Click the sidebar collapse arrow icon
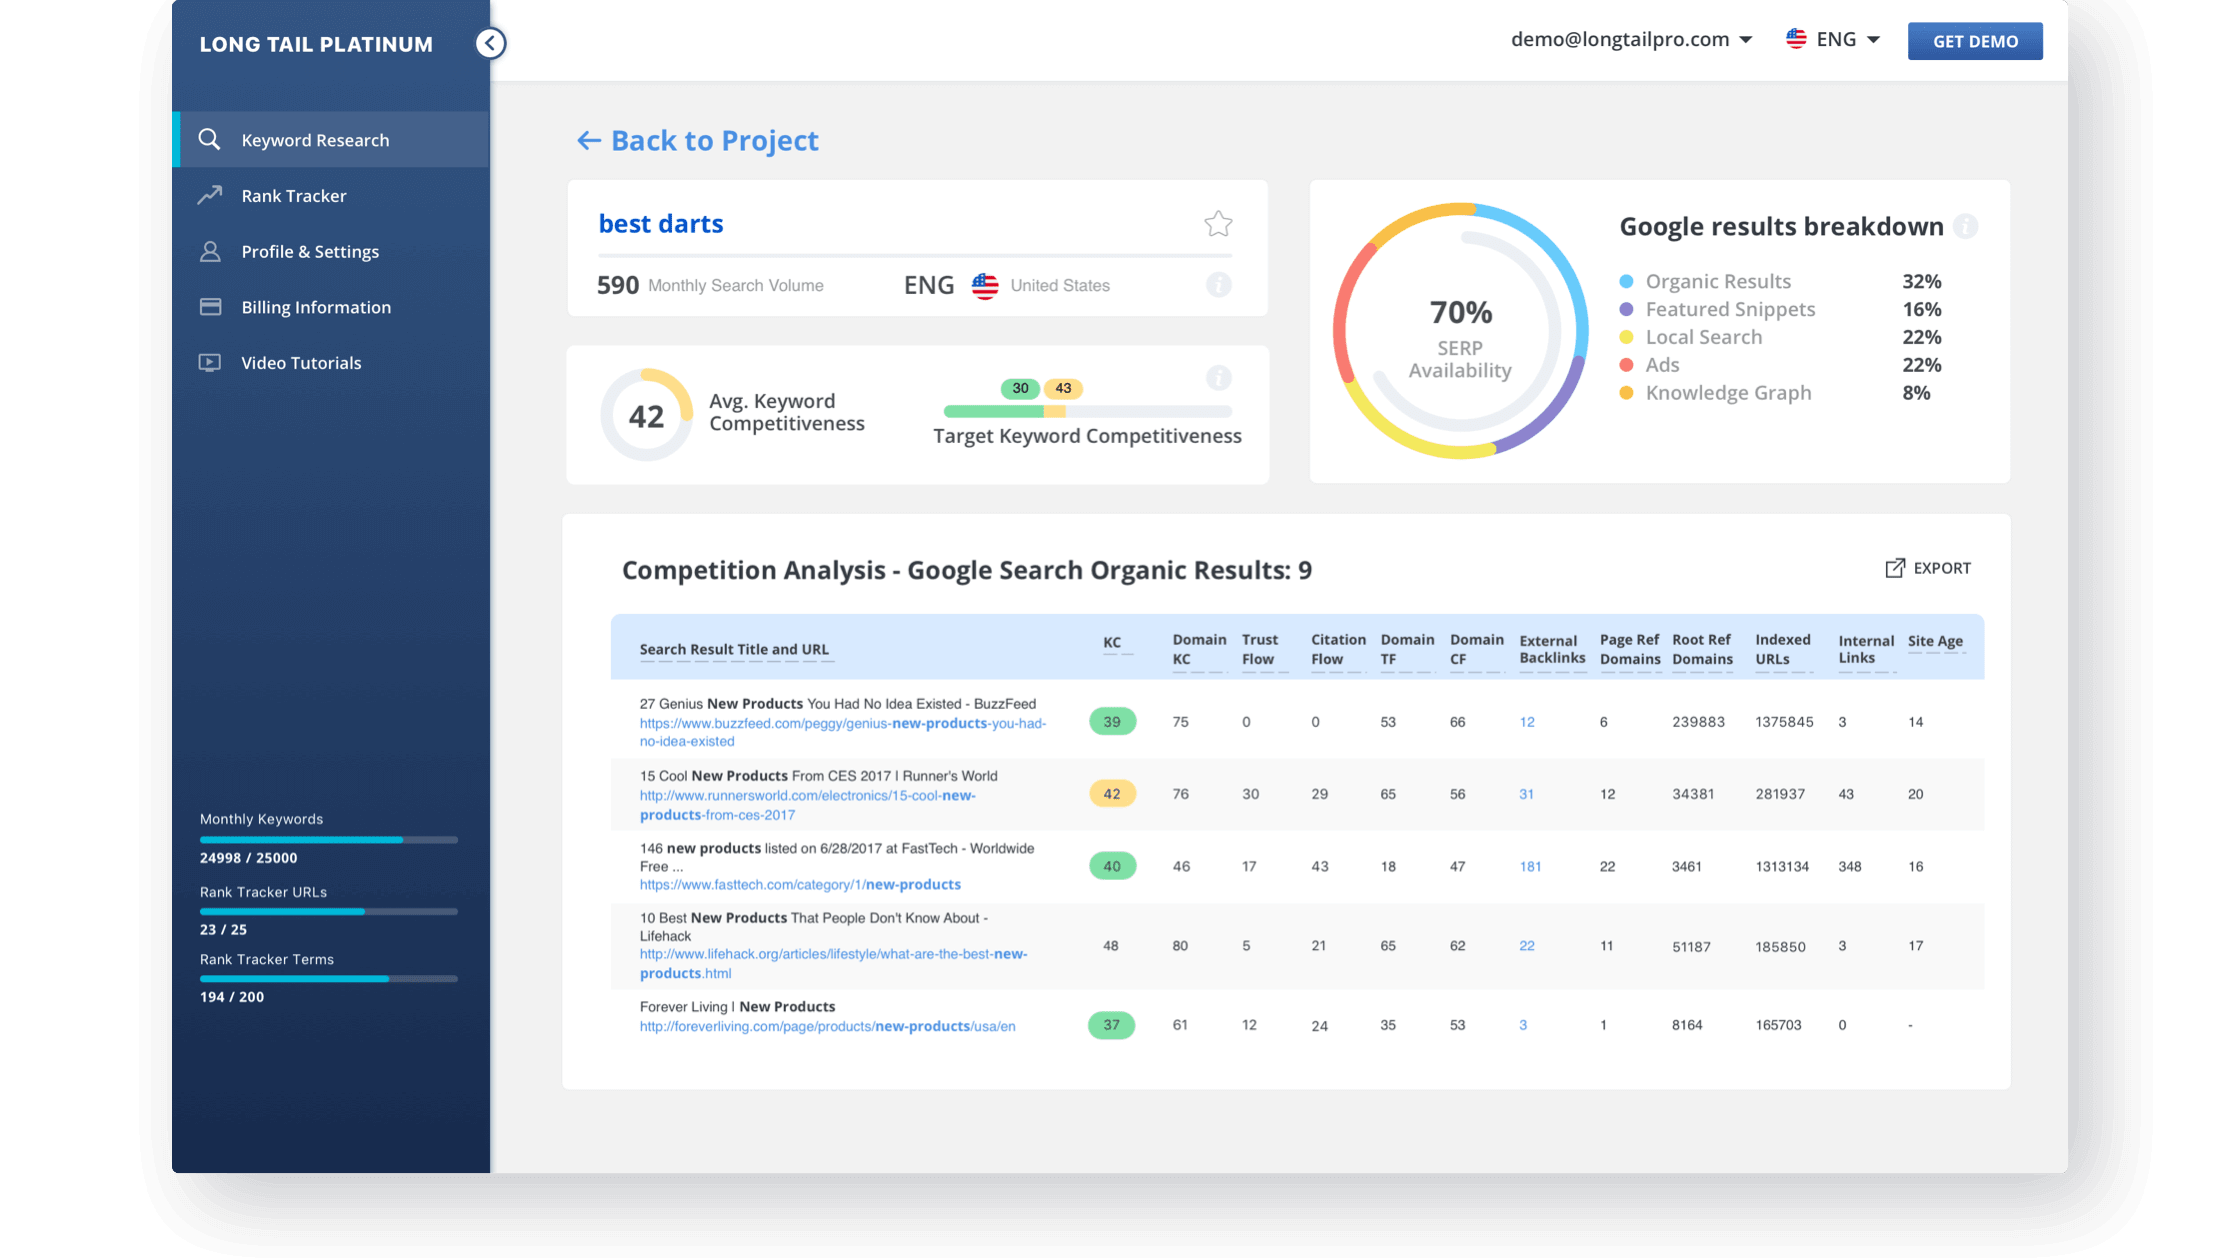The image size is (2240, 1260). [491, 43]
